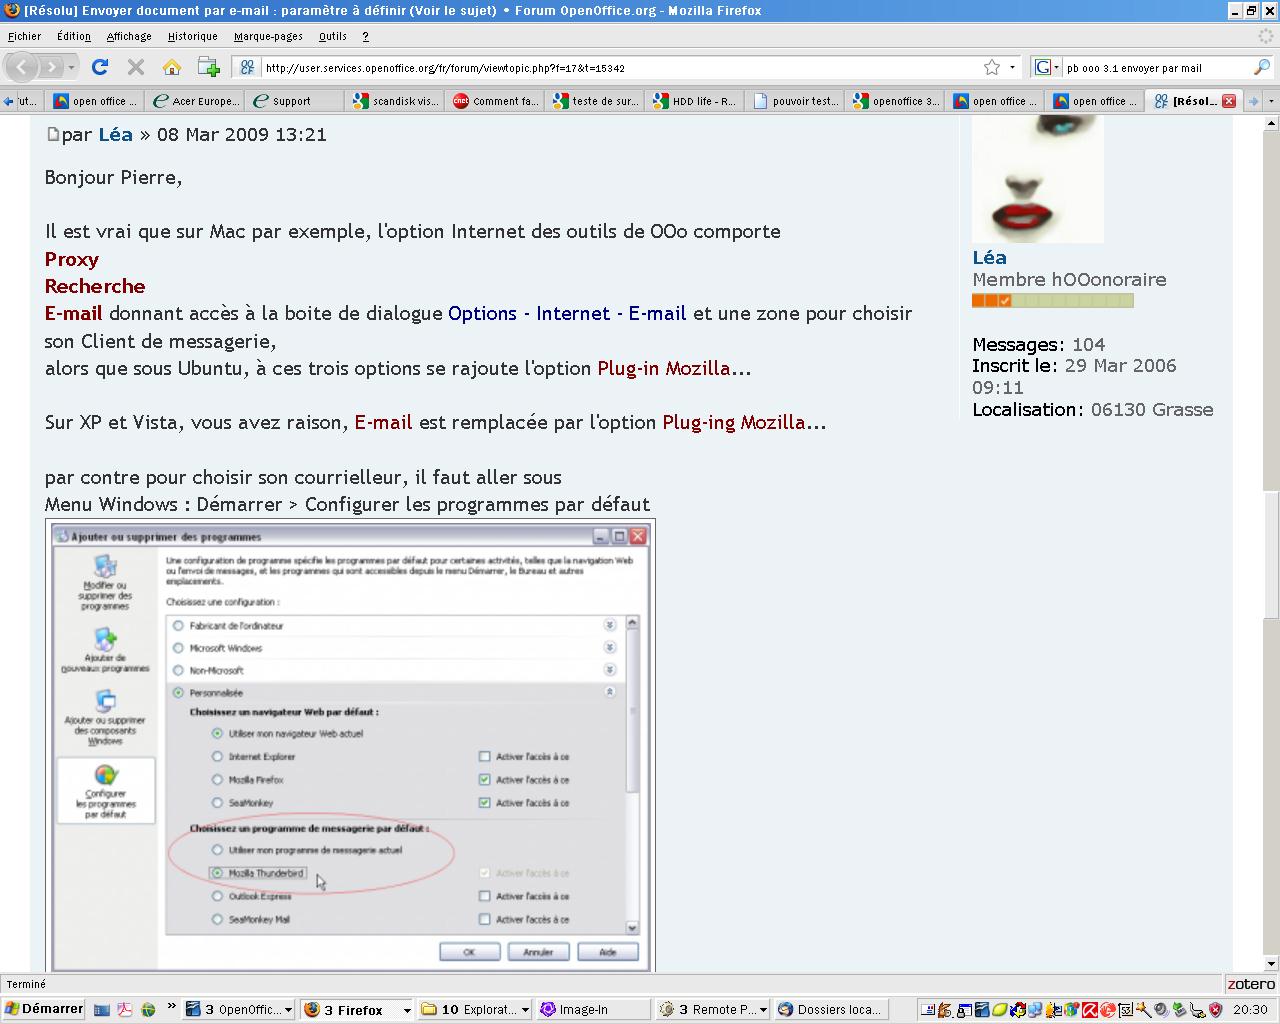Screen dimensions: 1280x1024
Task: Open Léa's profile from the post header
Action: tap(115, 135)
